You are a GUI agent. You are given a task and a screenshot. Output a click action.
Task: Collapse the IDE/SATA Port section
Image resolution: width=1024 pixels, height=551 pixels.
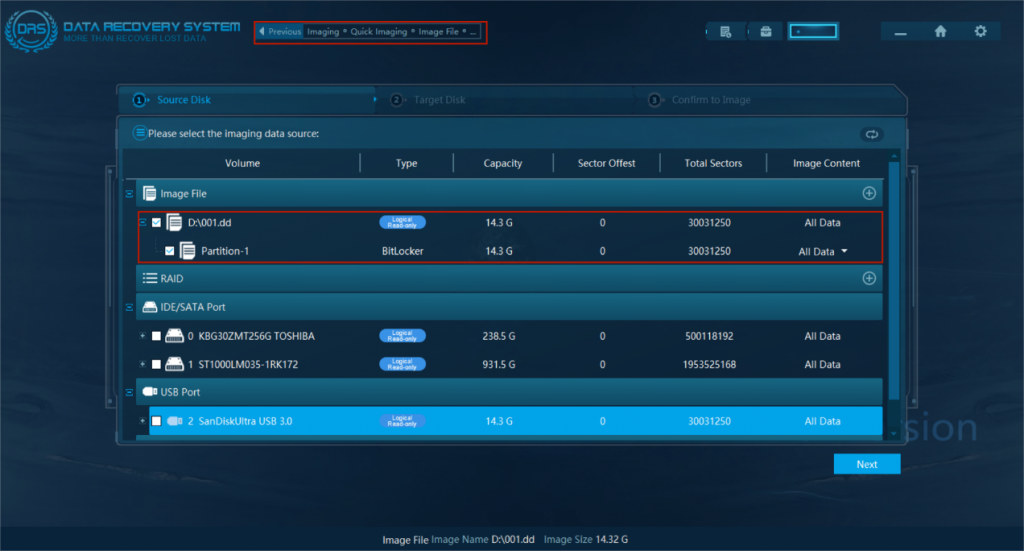click(128, 307)
